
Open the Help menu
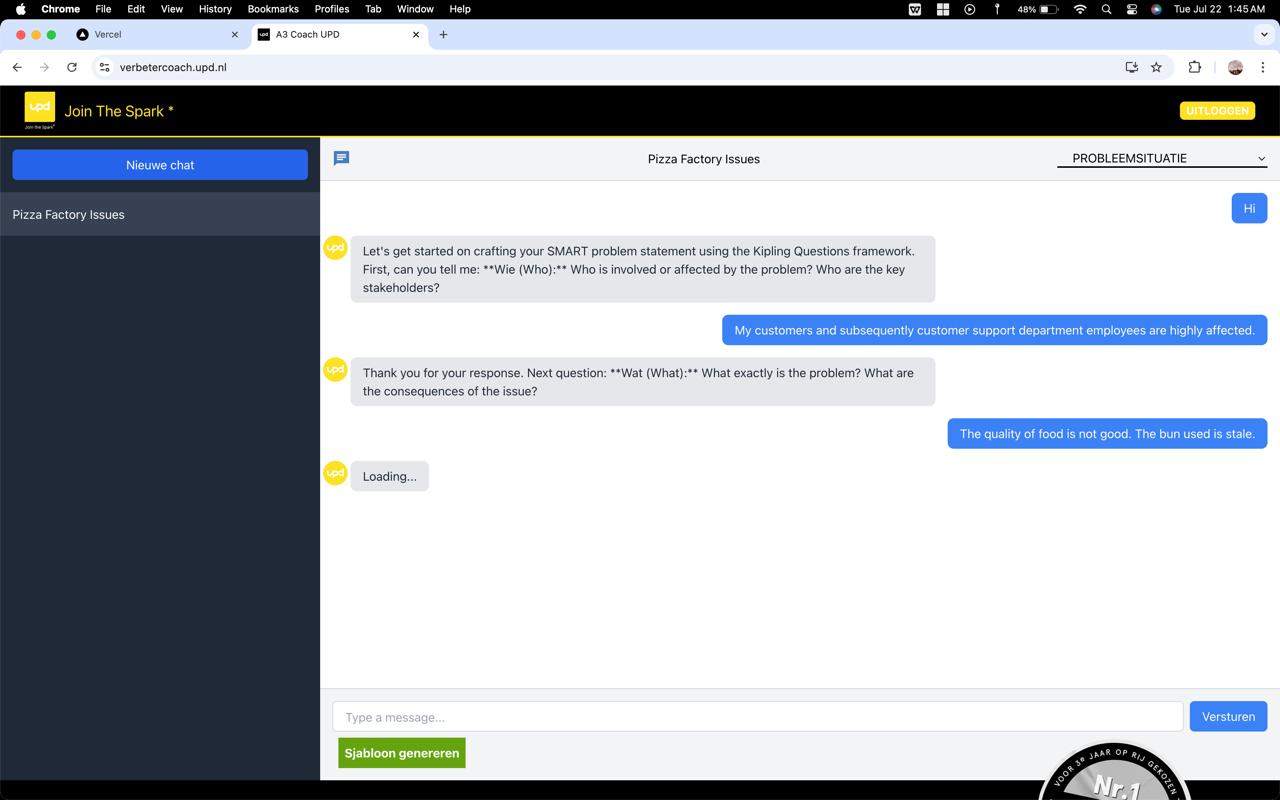(459, 9)
